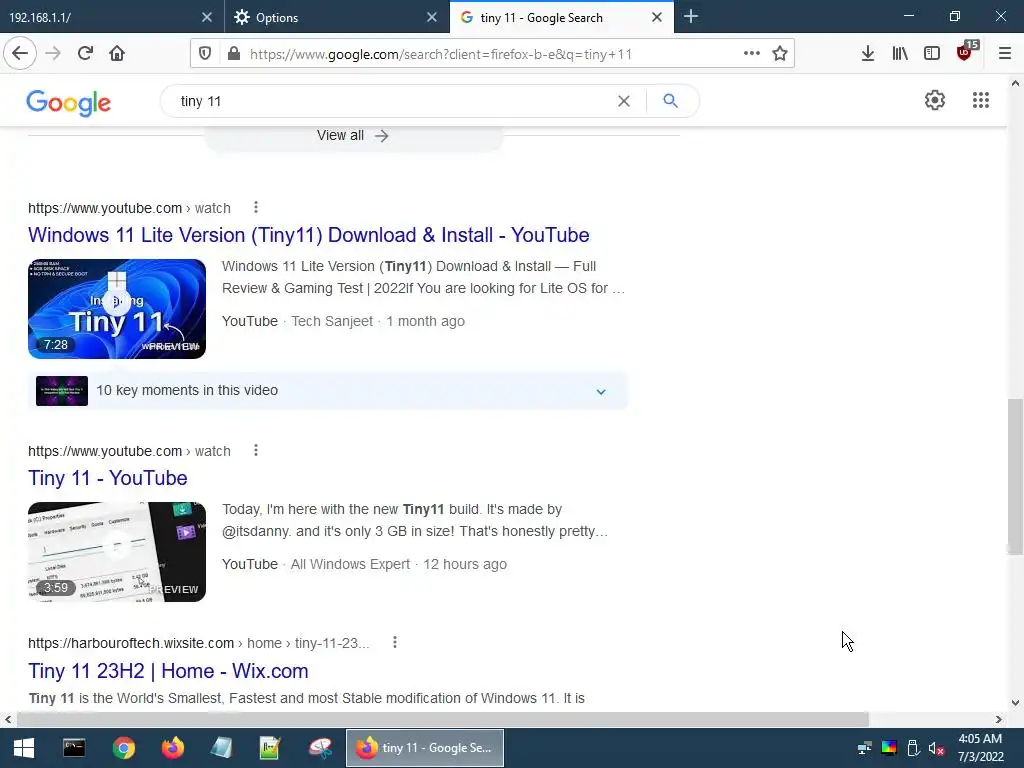The width and height of the screenshot is (1024, 768).
Task: Close the 192.168.1.1 tab
Action: point(207,18)
